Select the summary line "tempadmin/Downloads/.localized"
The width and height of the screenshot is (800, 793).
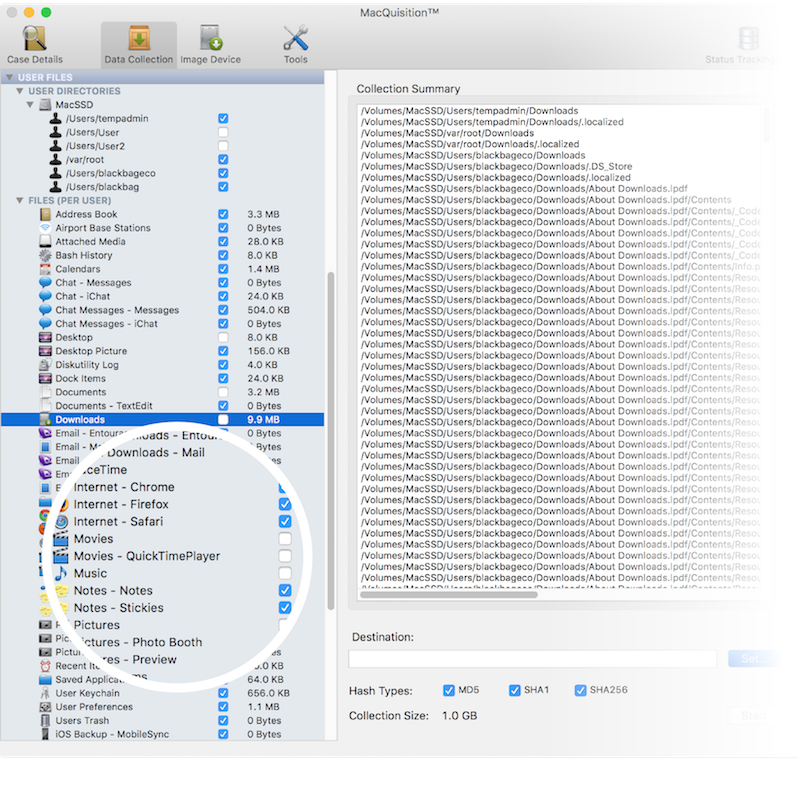(x=492, y=122)
